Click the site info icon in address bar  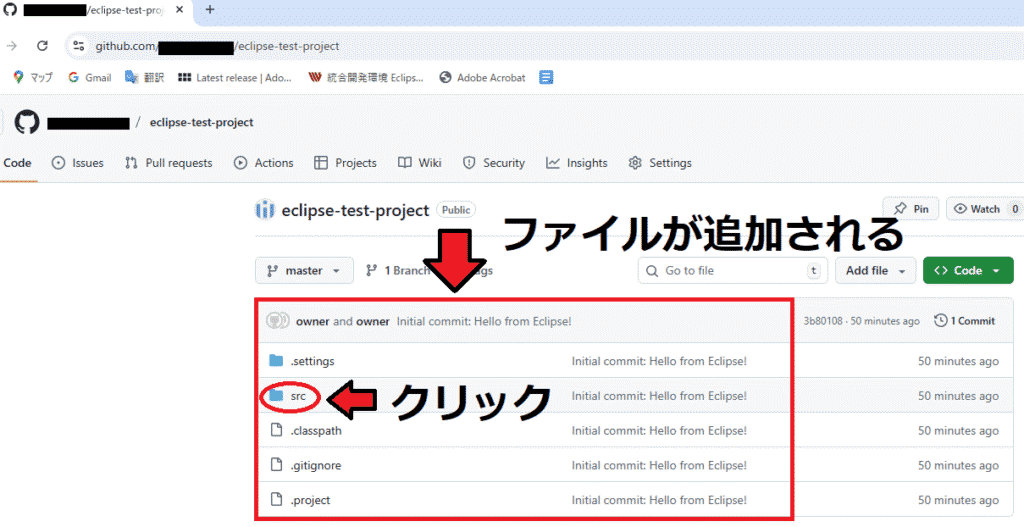79,46
